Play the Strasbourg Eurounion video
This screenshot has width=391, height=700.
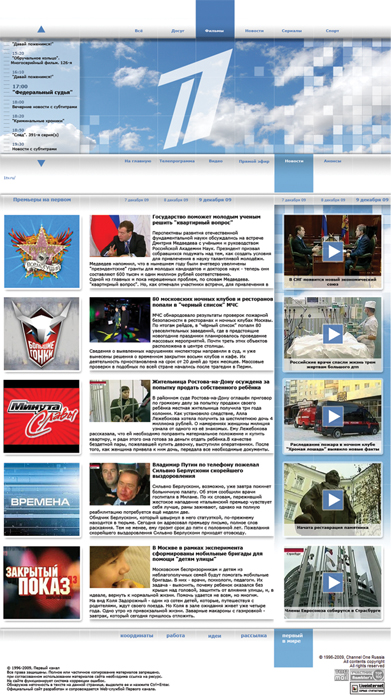(333, 582)
